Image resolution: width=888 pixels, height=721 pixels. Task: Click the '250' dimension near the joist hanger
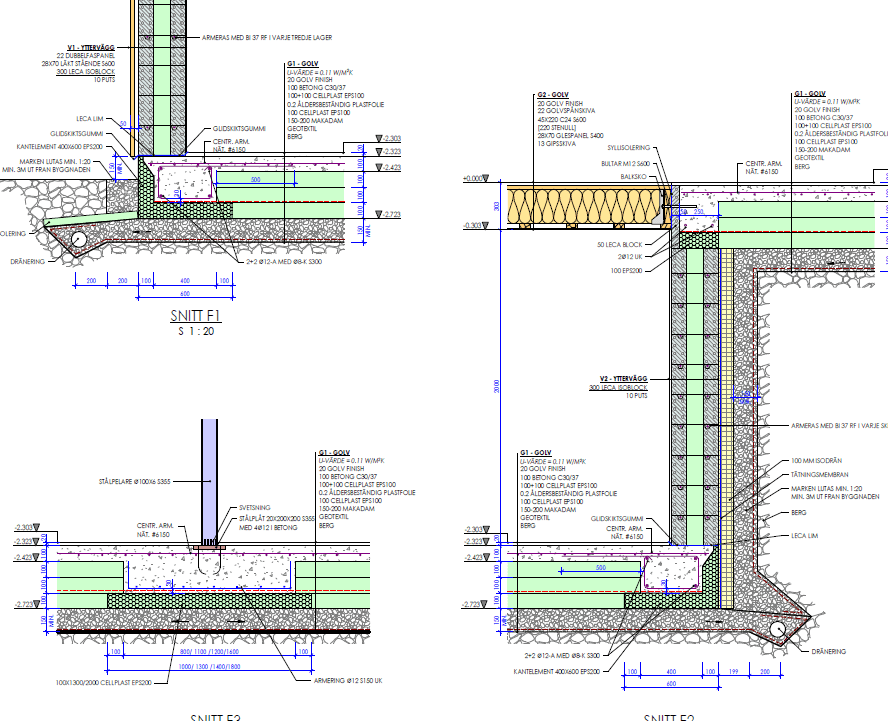[x=698, y=212]
